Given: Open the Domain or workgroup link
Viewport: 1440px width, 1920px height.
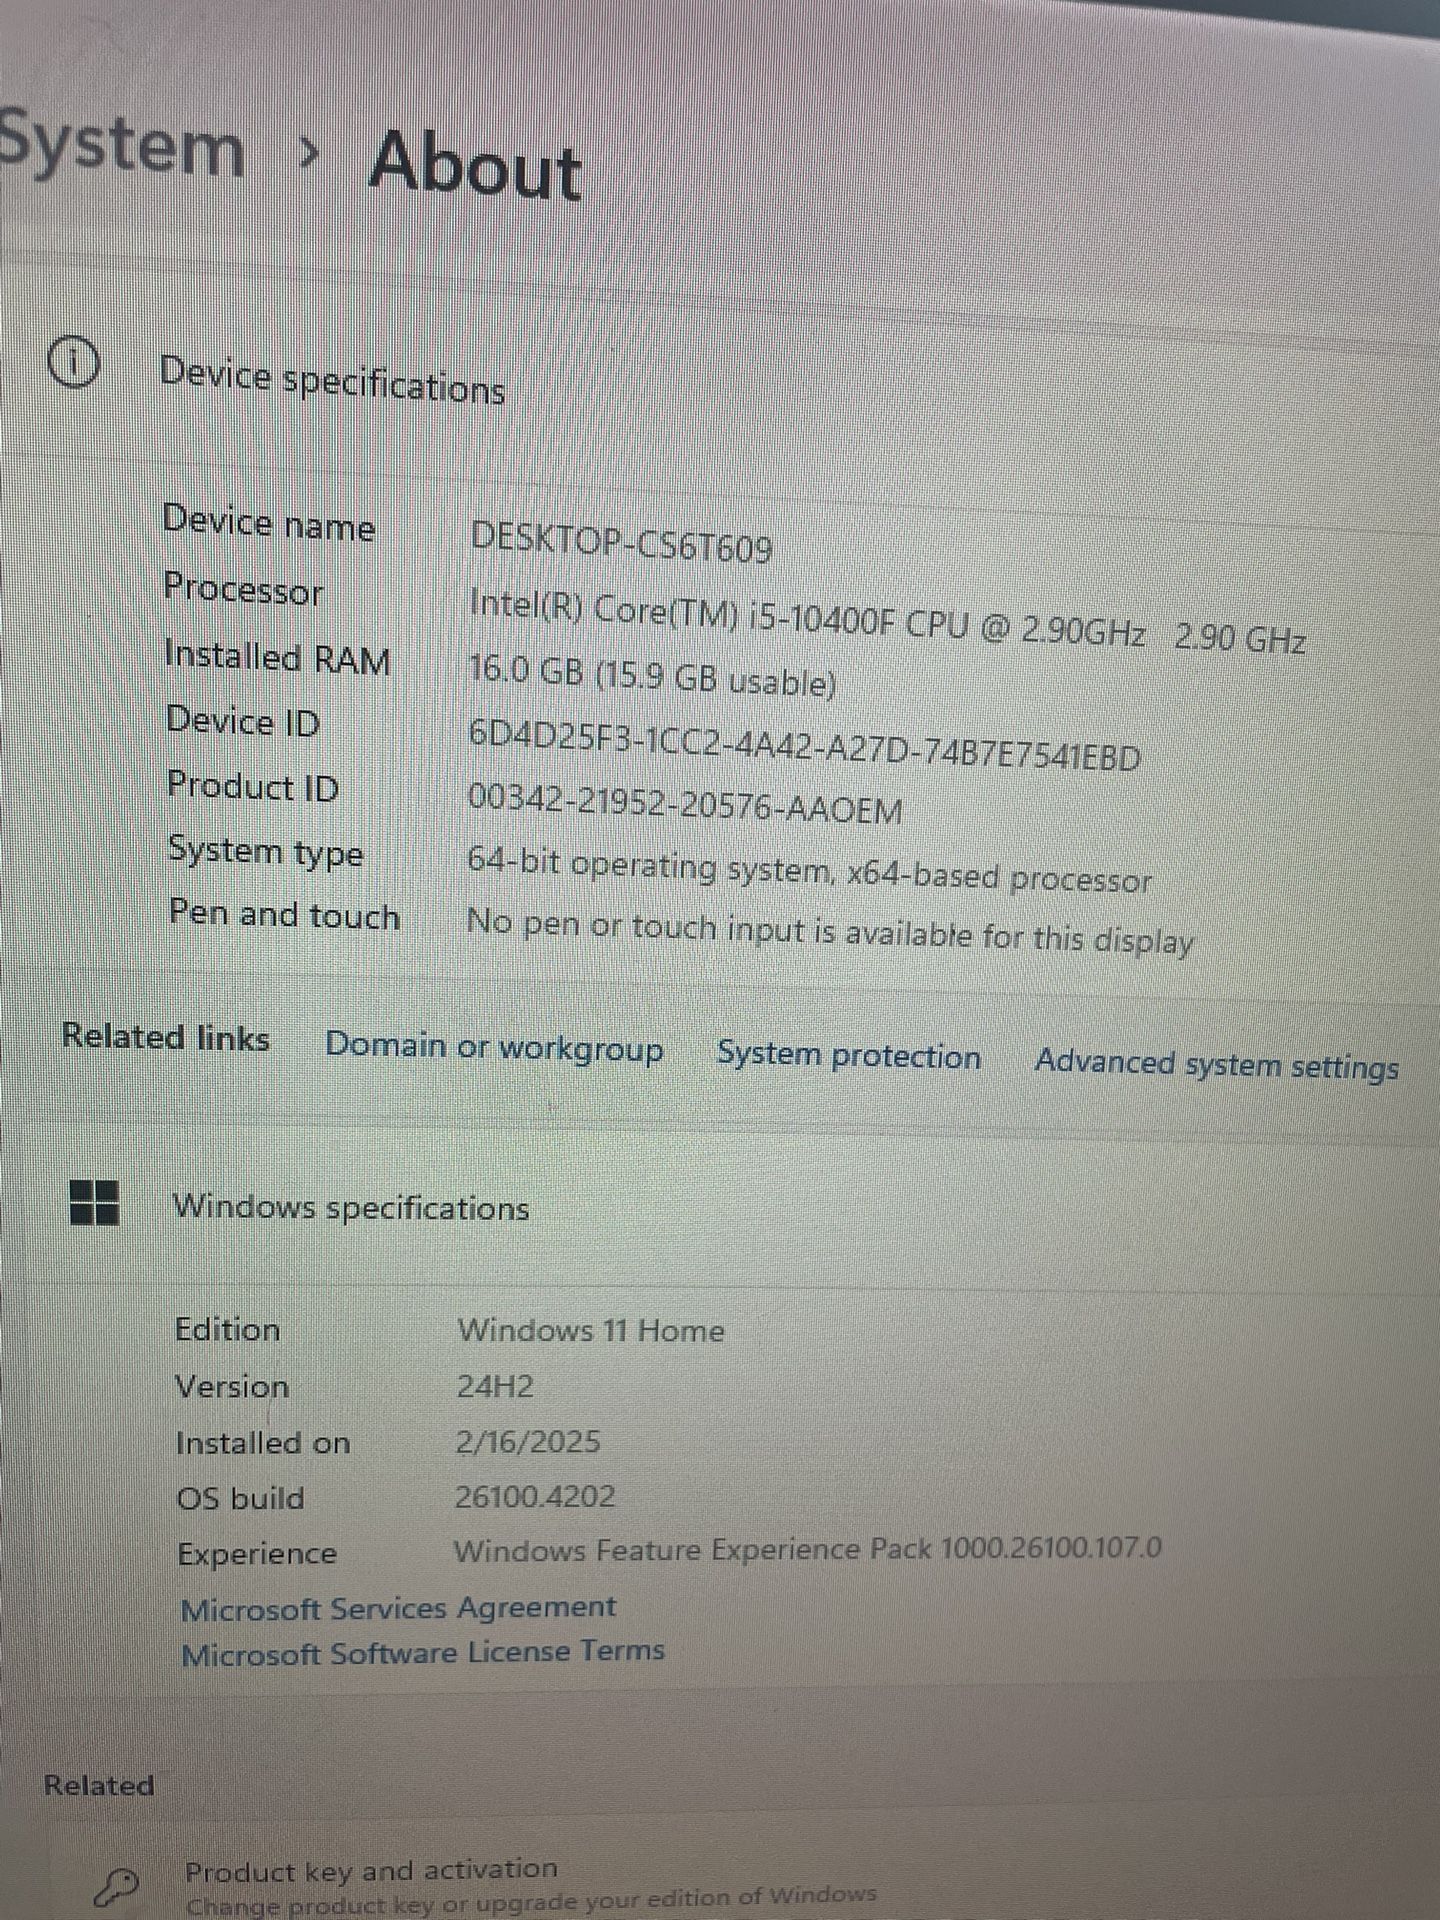Looking at the screenshot, I should pyautogui.click(x=494, y=1047).
